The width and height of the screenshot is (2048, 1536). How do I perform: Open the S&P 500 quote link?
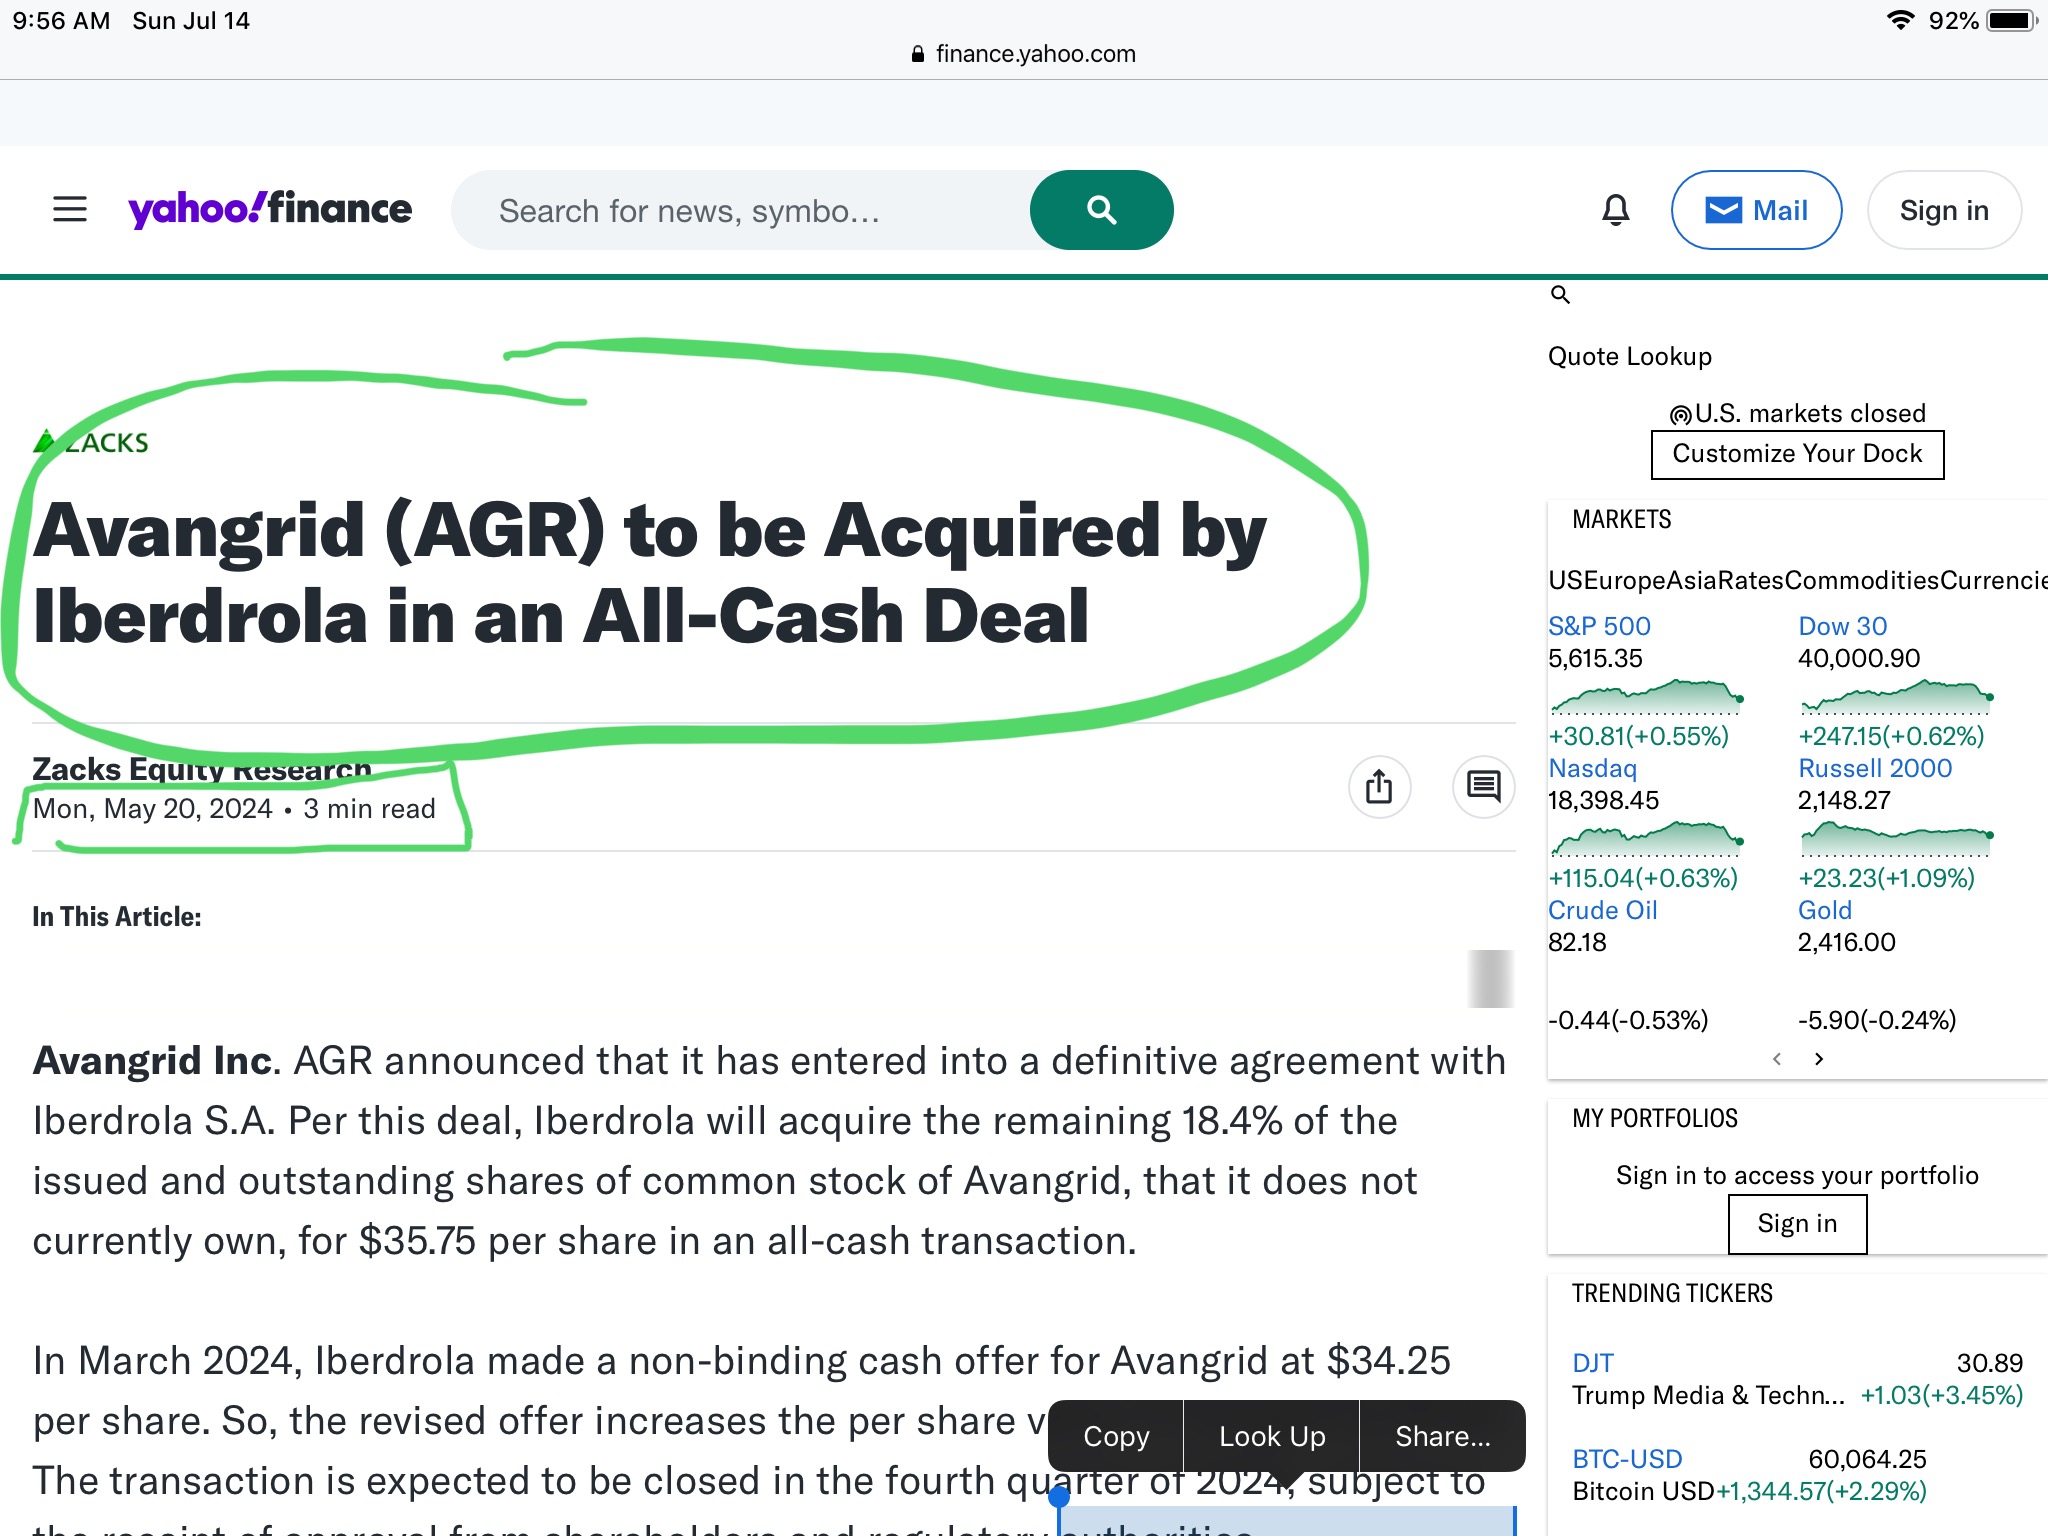[x=1599, y=626]
